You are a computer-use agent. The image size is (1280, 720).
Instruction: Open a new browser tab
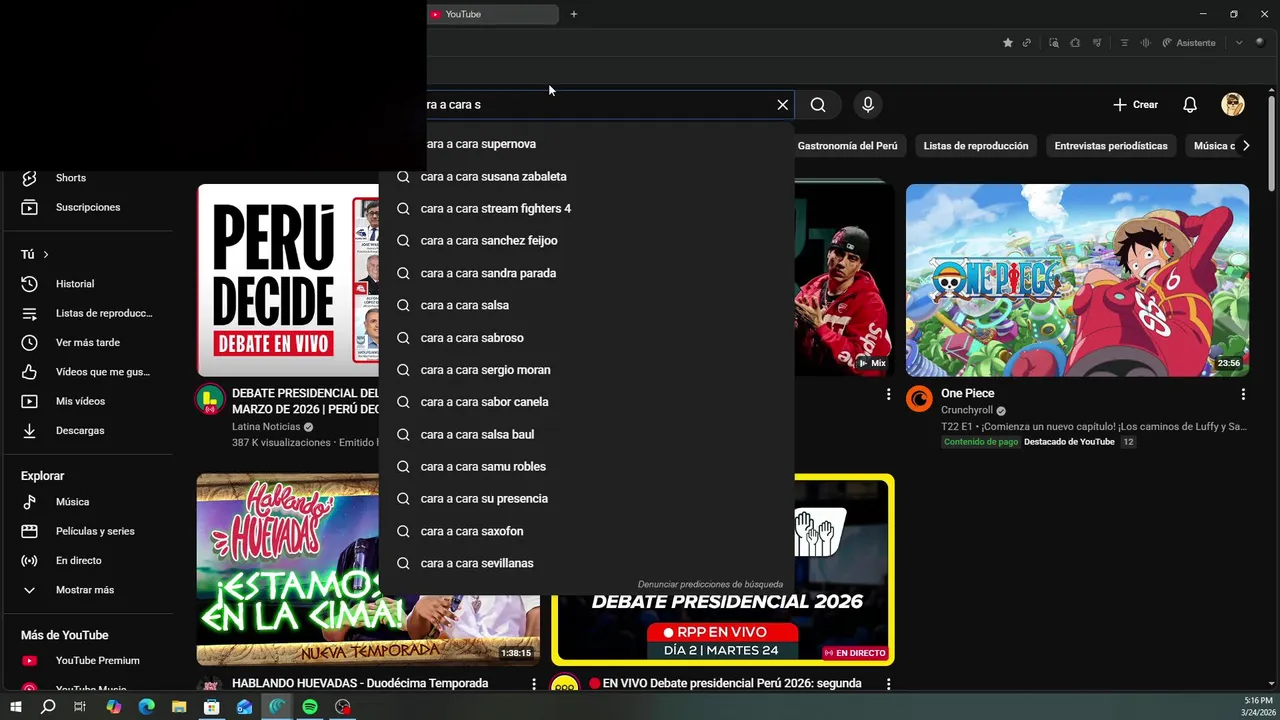coord(574,14)
